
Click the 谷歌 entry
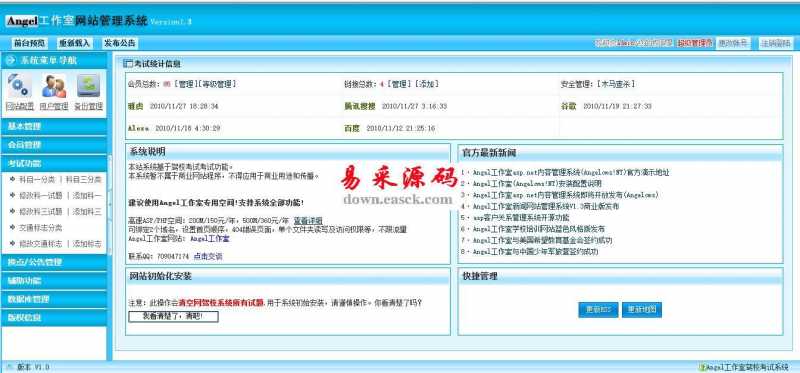(x=568, y=106)
